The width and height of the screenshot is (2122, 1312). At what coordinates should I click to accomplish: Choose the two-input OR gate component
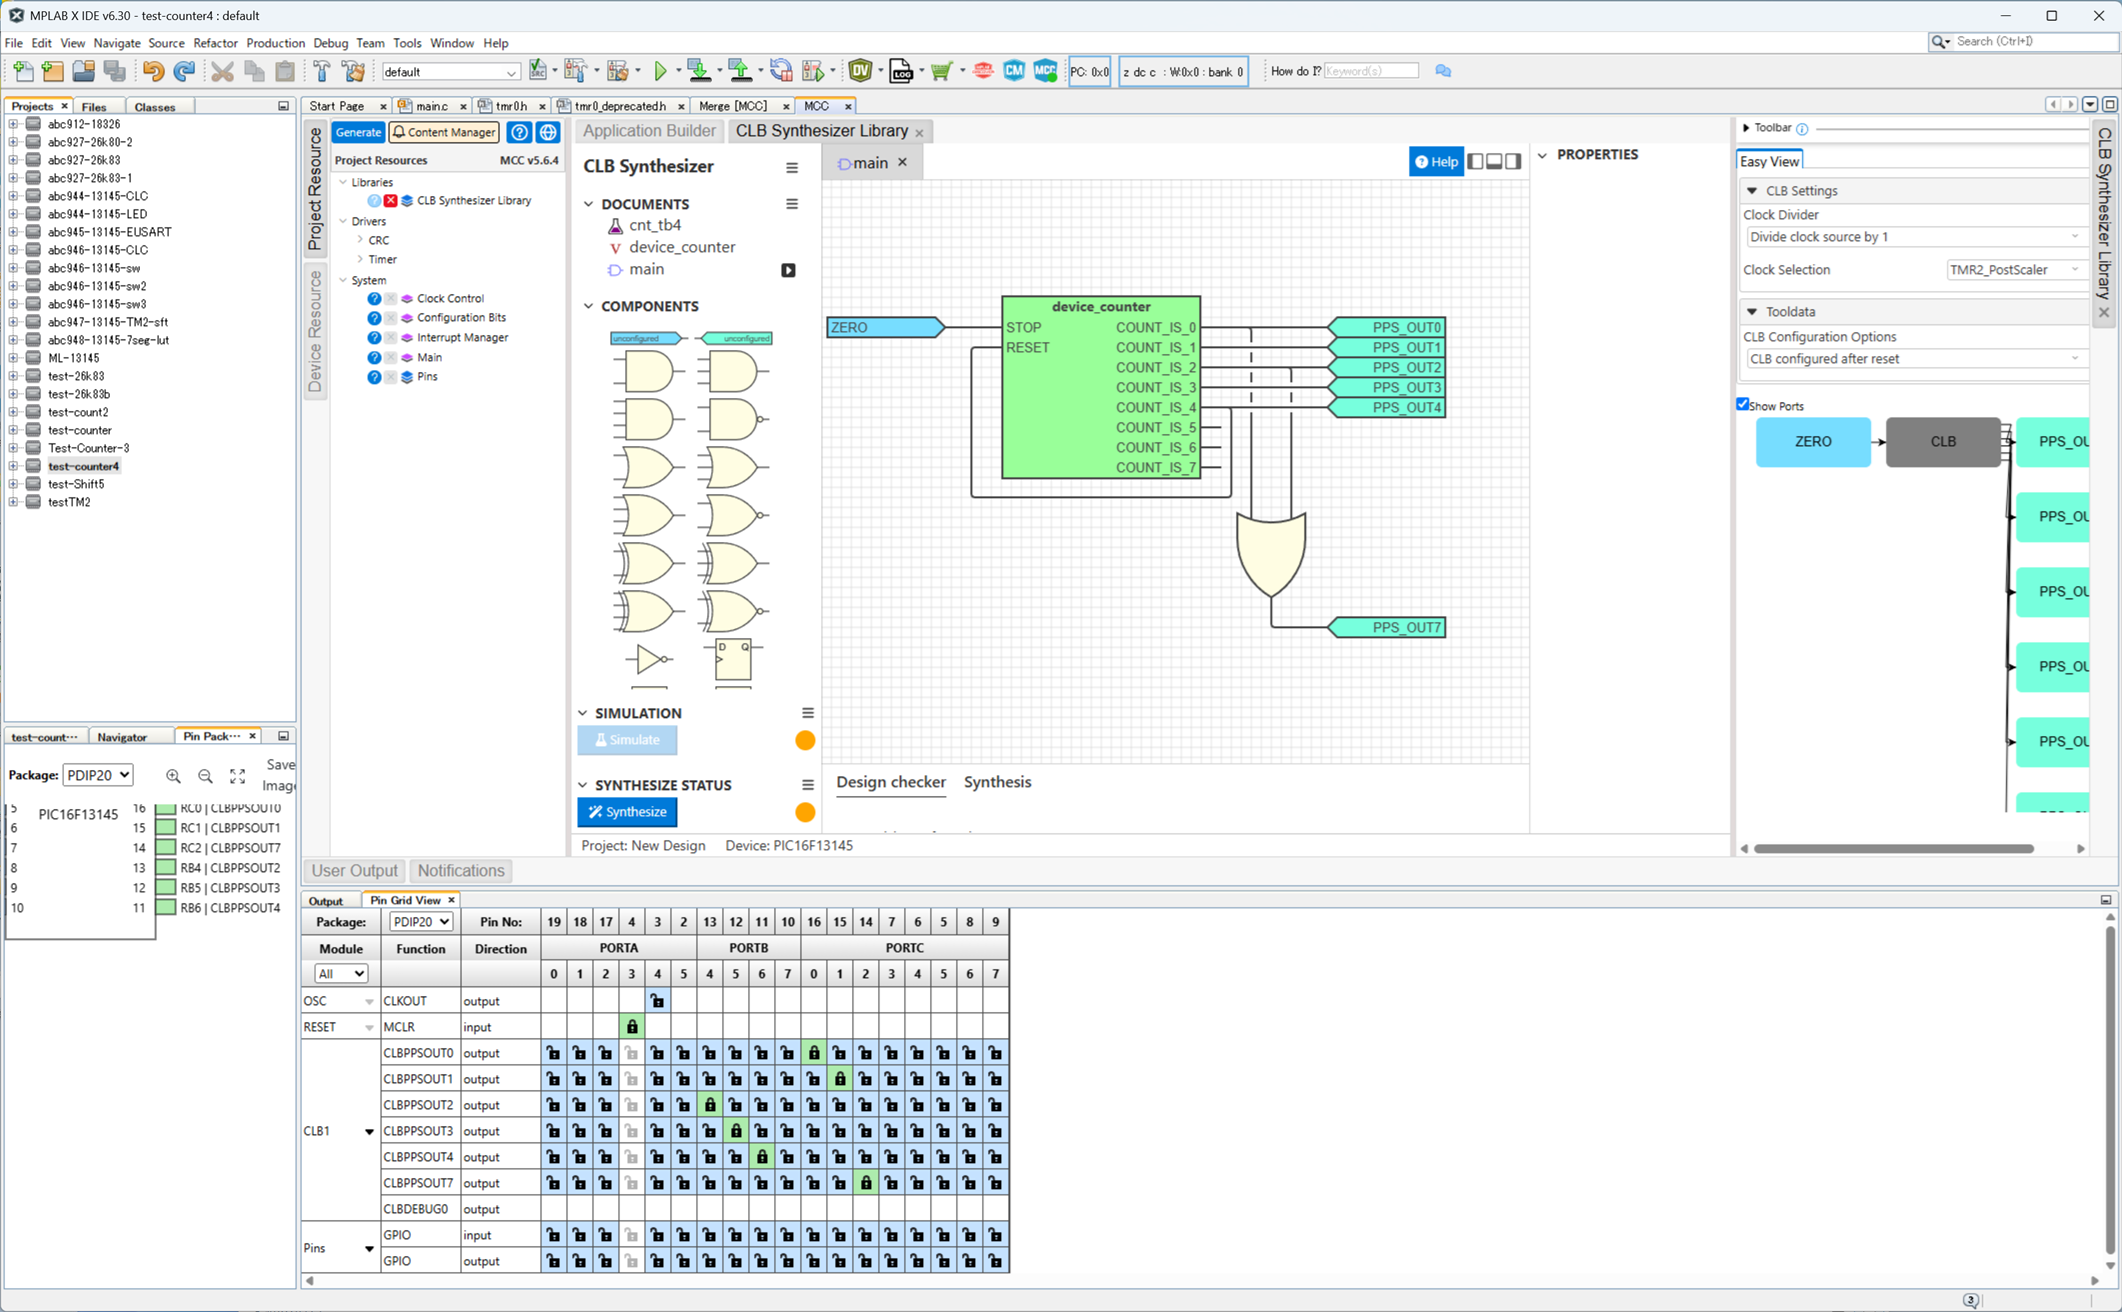point(649,468)
